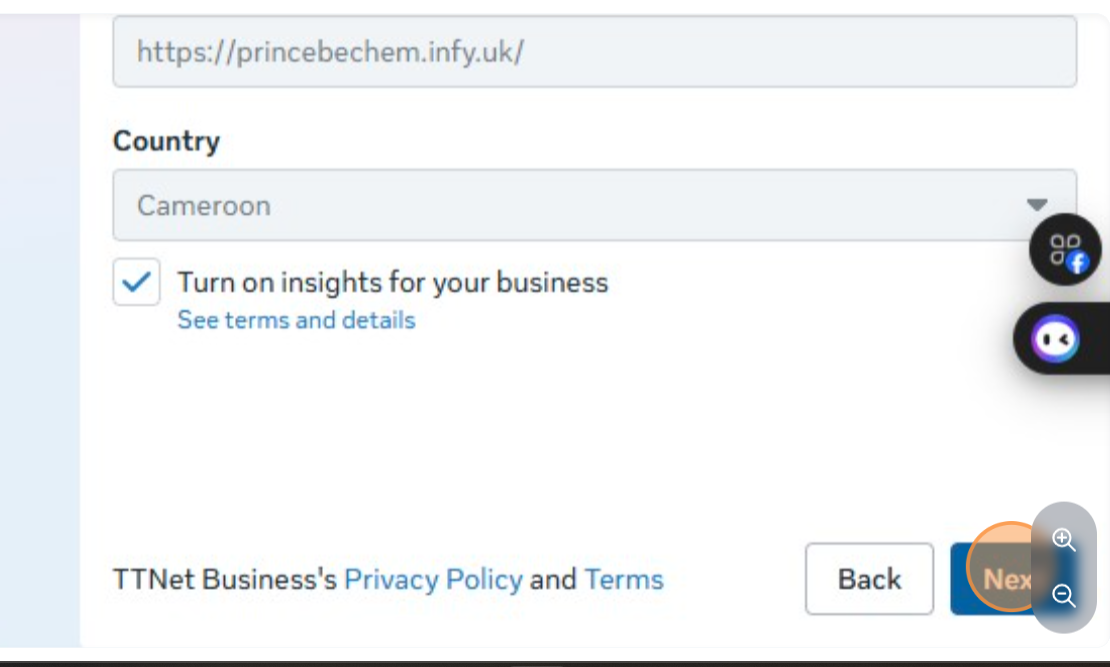Click the Country field label

(166, 141)
